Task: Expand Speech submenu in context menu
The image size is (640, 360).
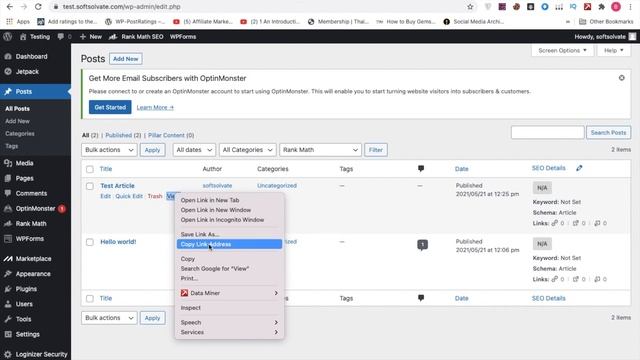Action: 229,322
